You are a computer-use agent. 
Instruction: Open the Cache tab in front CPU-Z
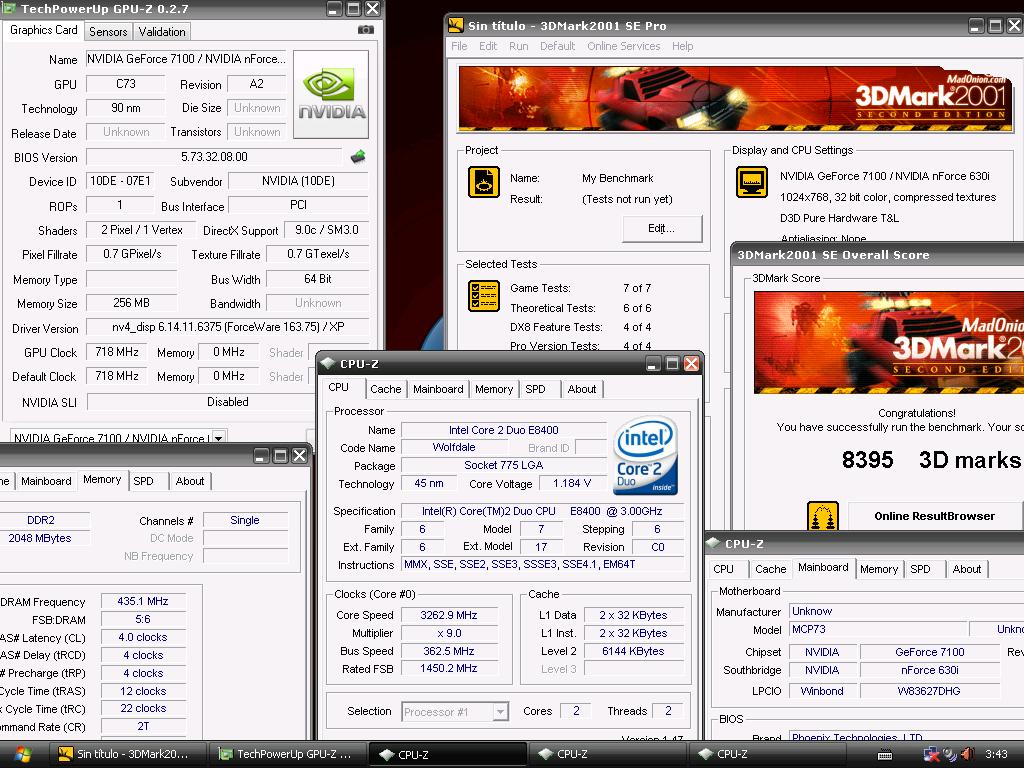(x=385, y=389)
